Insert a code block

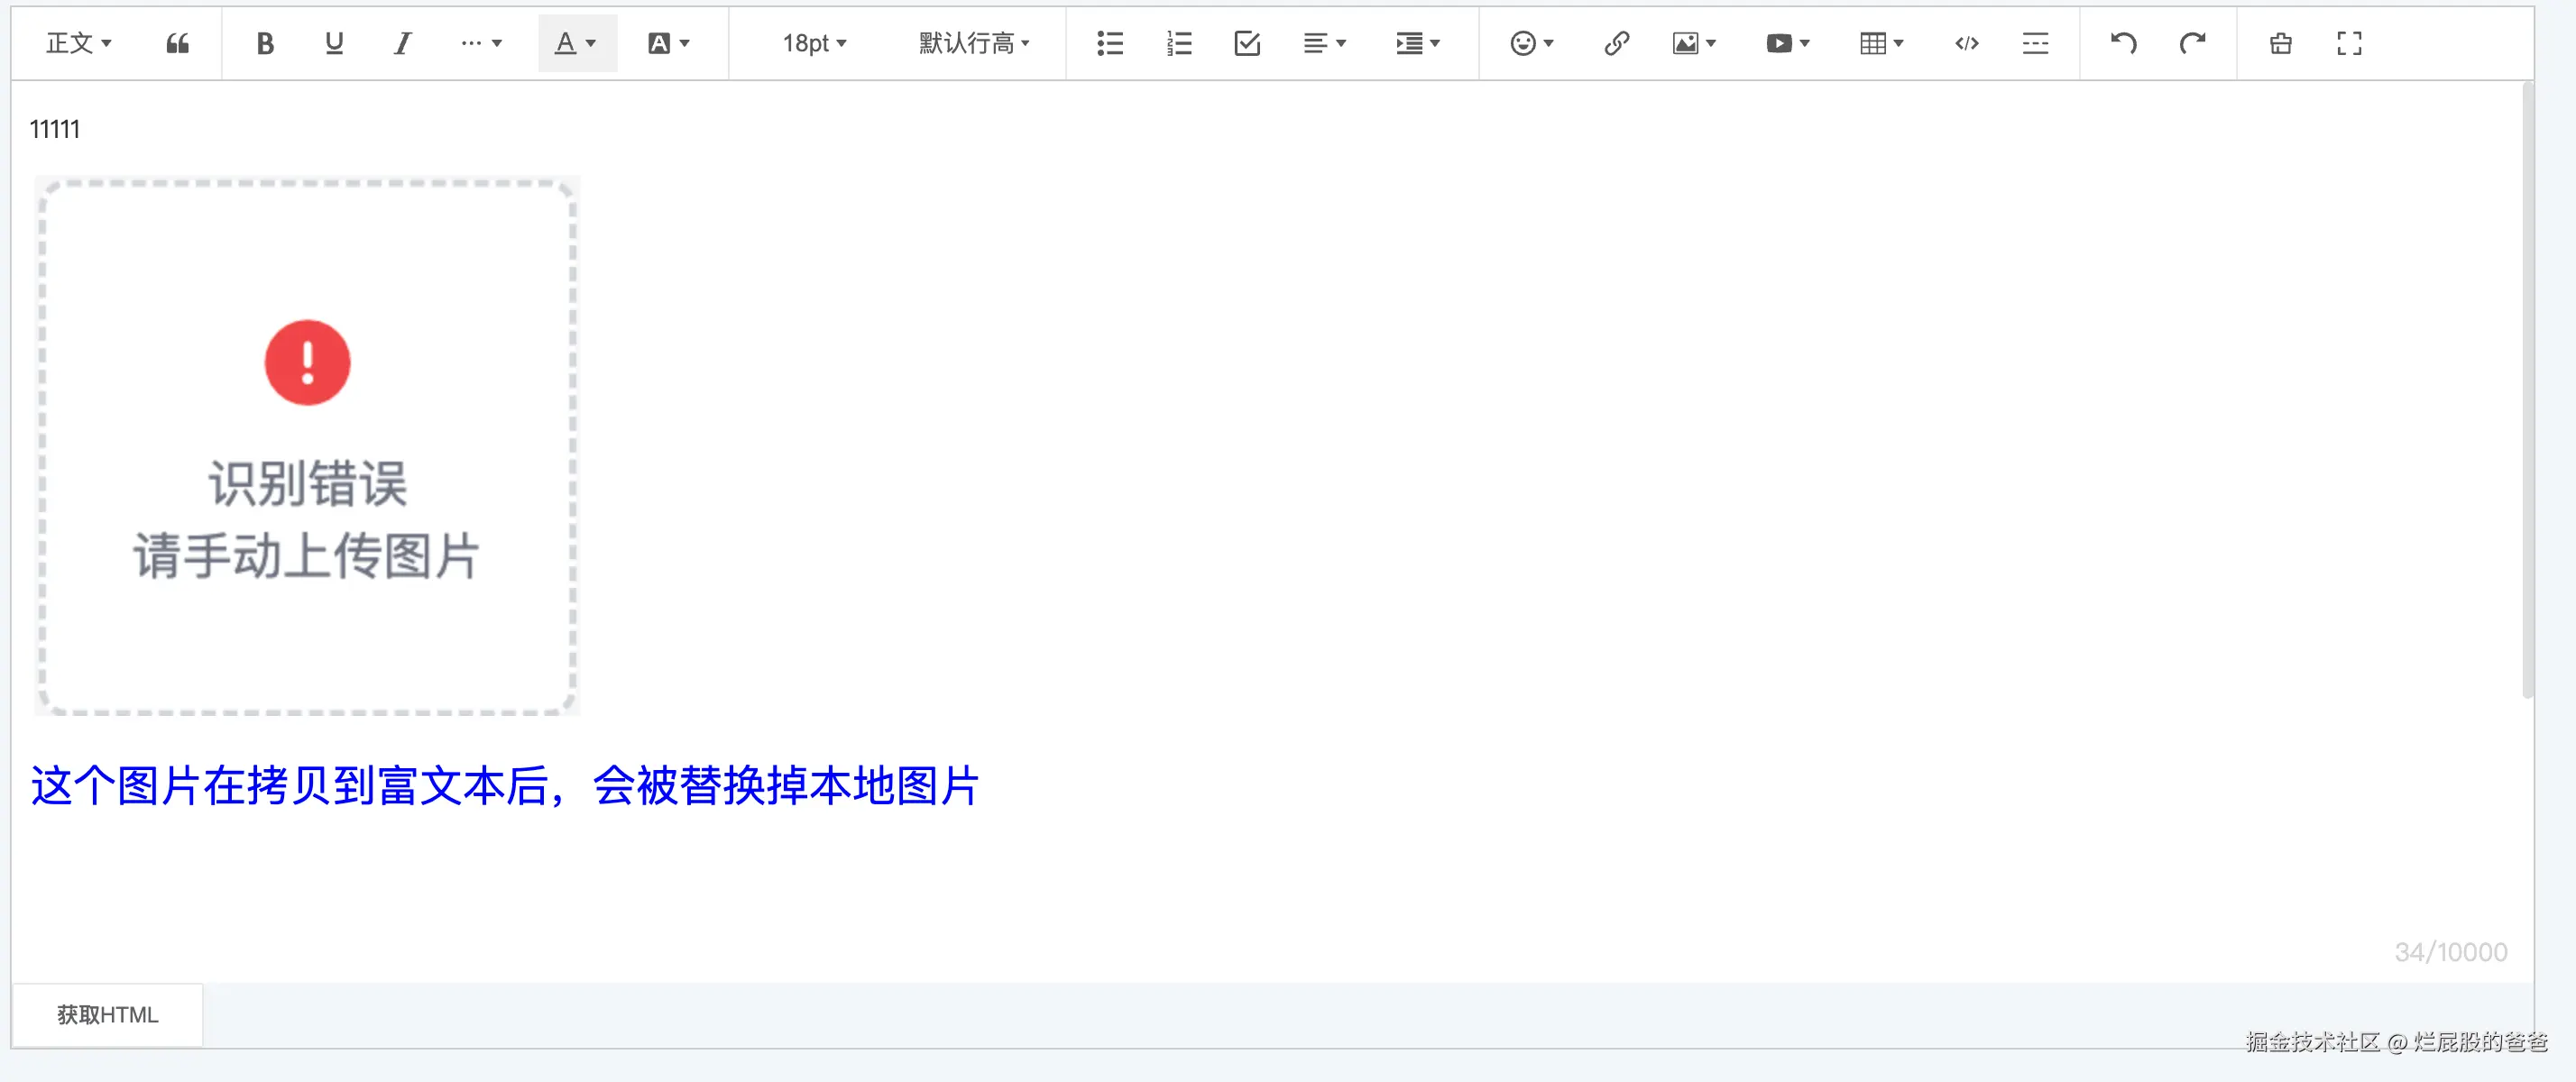[1967, 43]
